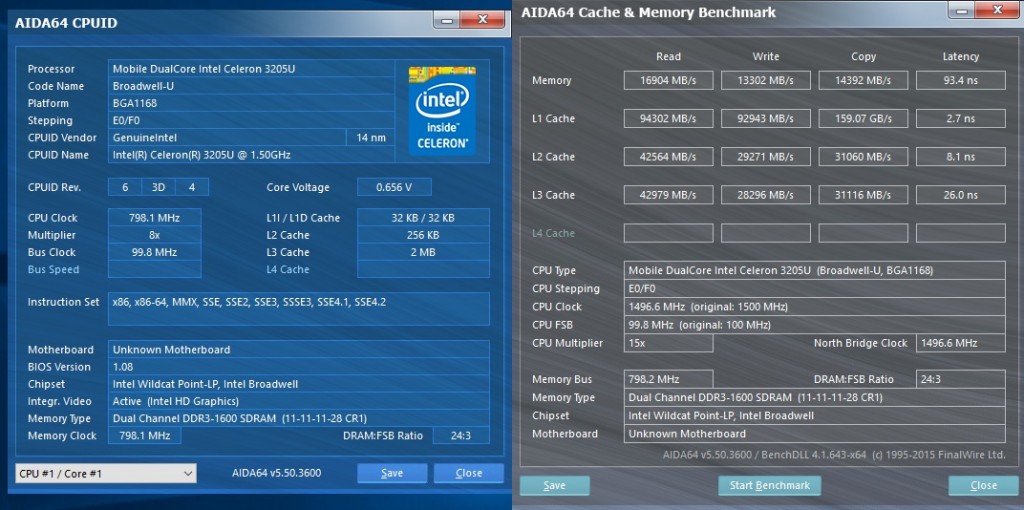Click the Memory Write result 13302 MB/s
Image resolution: width=1024 pixels, height=510 pixels.
pos(765,80)
